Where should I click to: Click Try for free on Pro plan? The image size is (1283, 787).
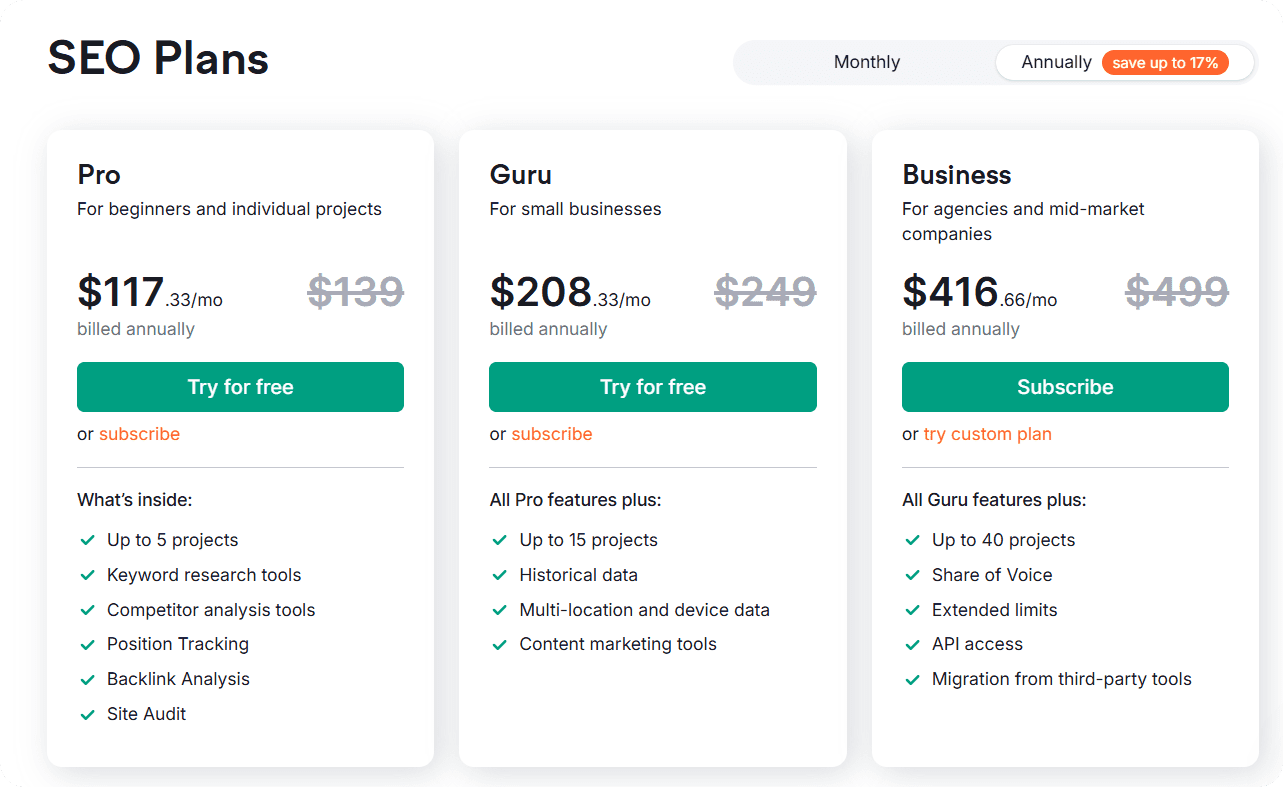[x=240, y=387]
